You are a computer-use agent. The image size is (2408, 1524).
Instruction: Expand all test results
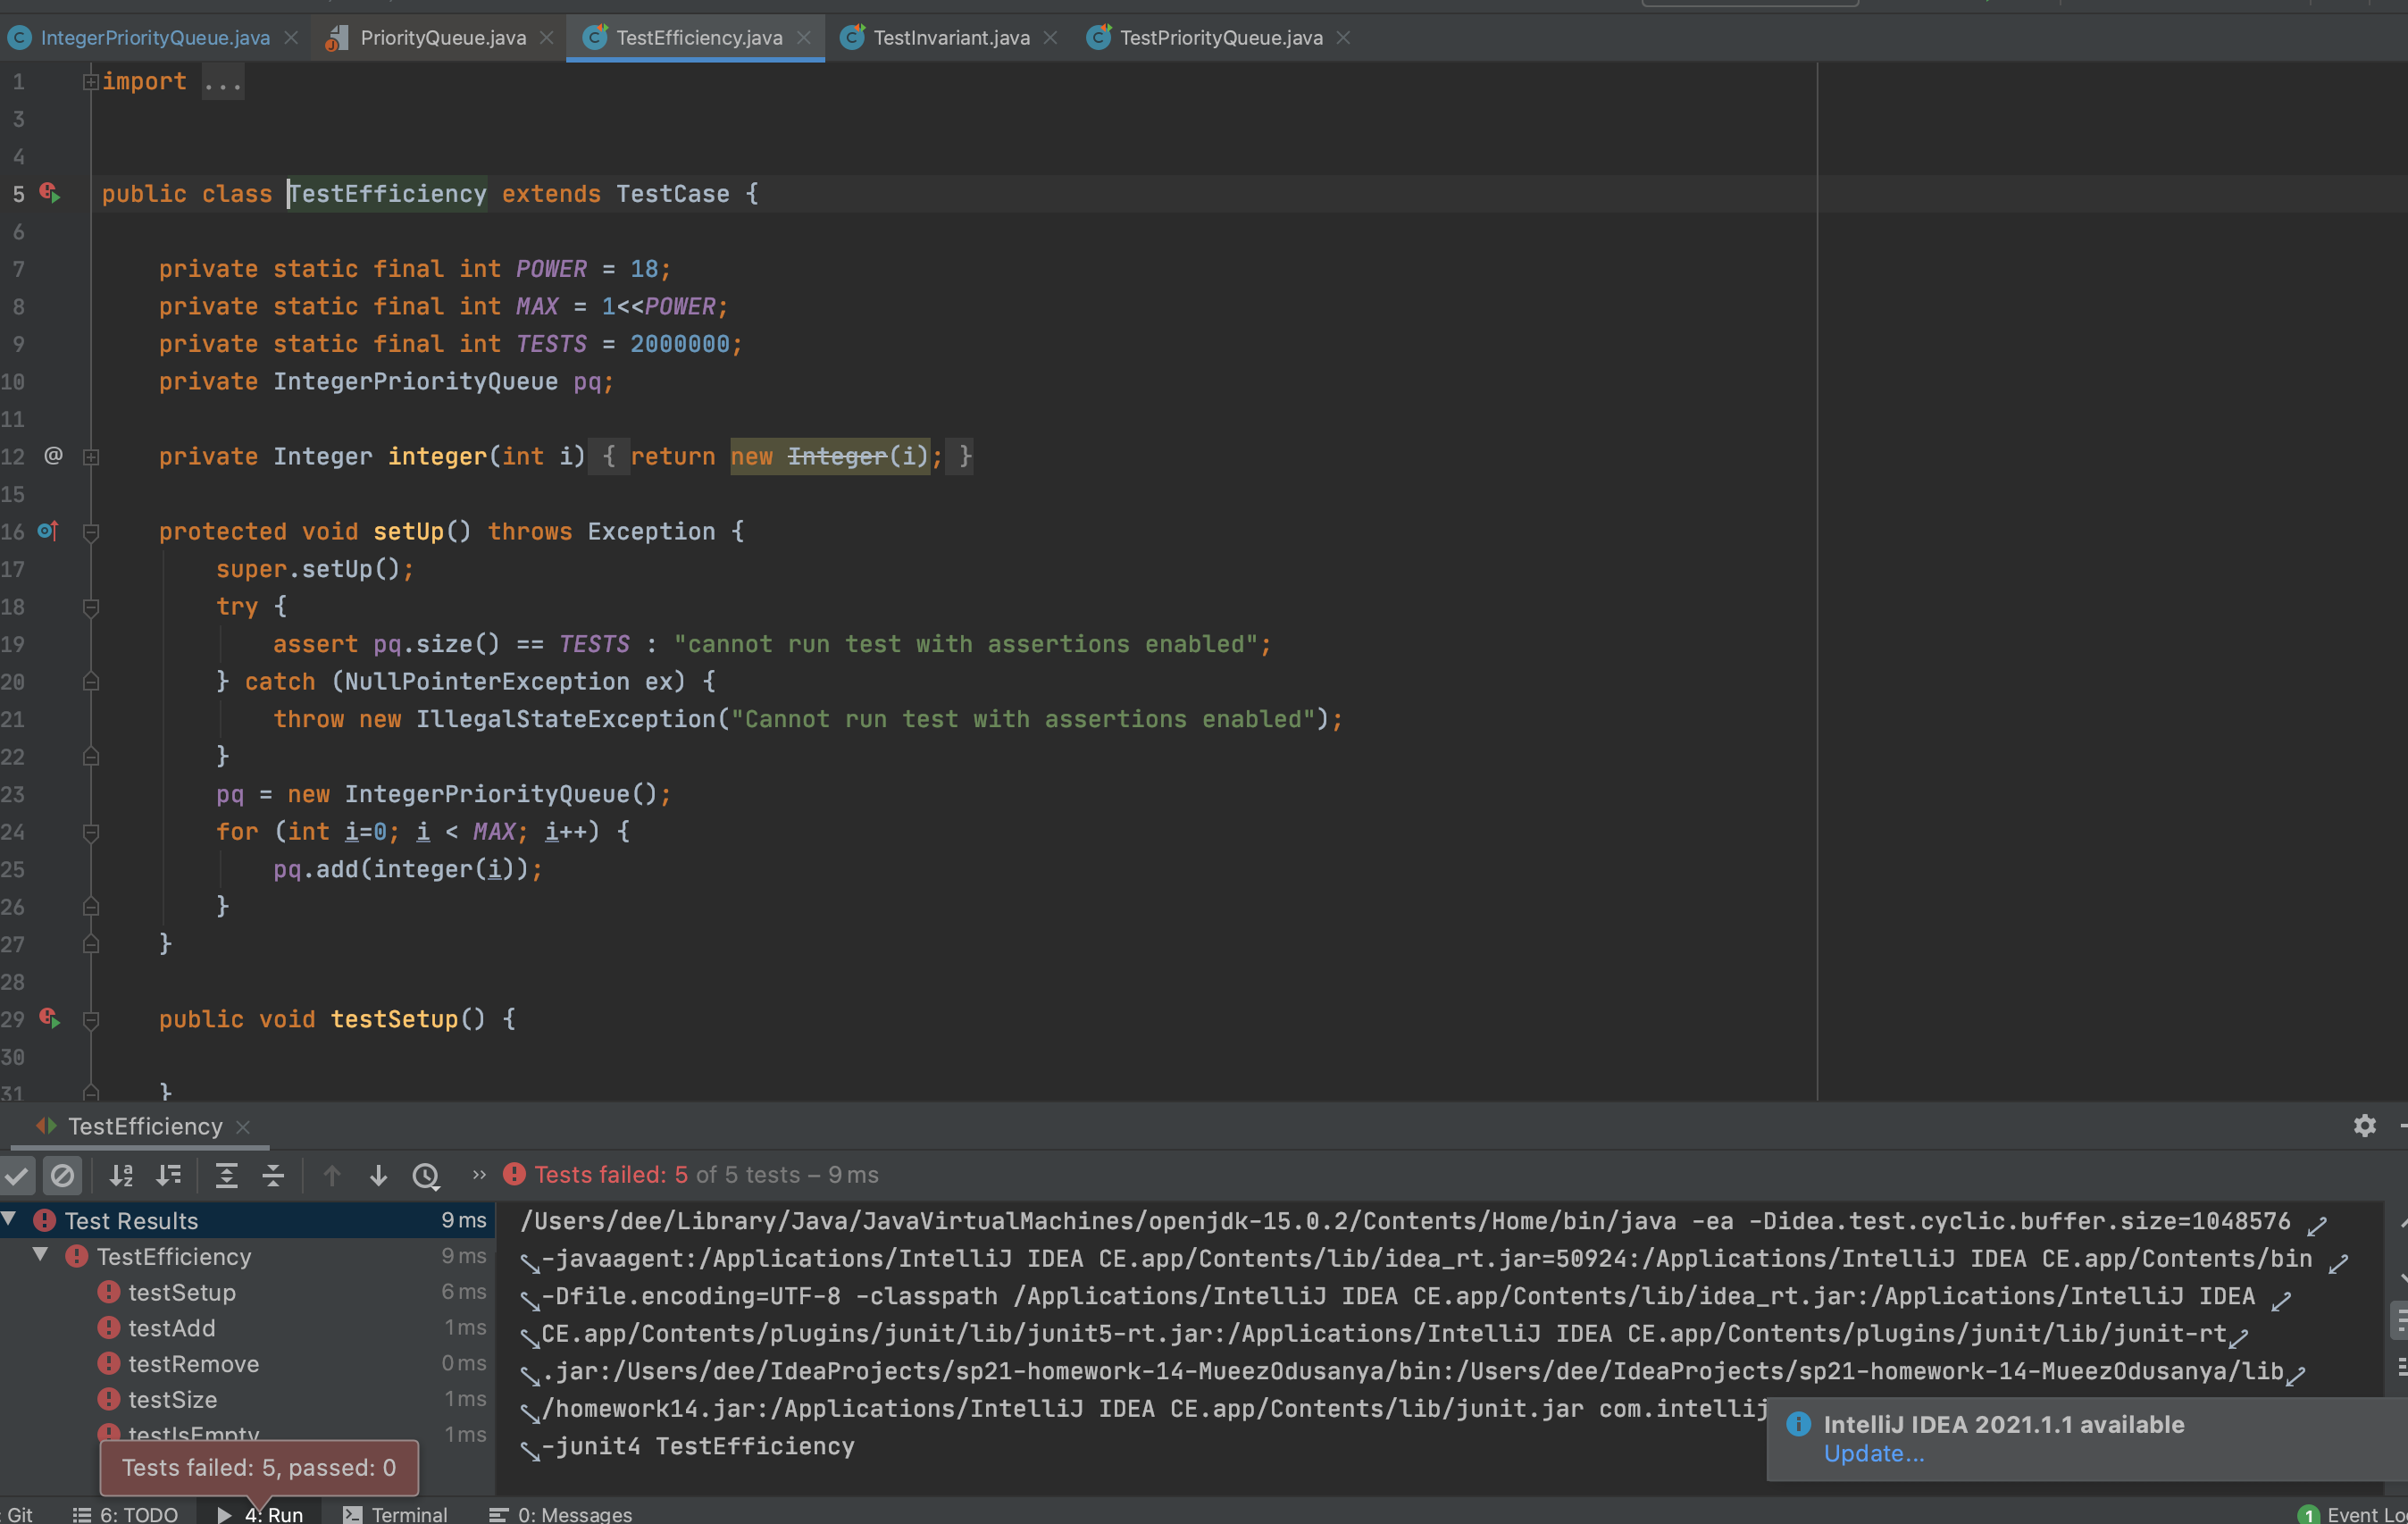pyautogui.click(x=227, y=1175)
